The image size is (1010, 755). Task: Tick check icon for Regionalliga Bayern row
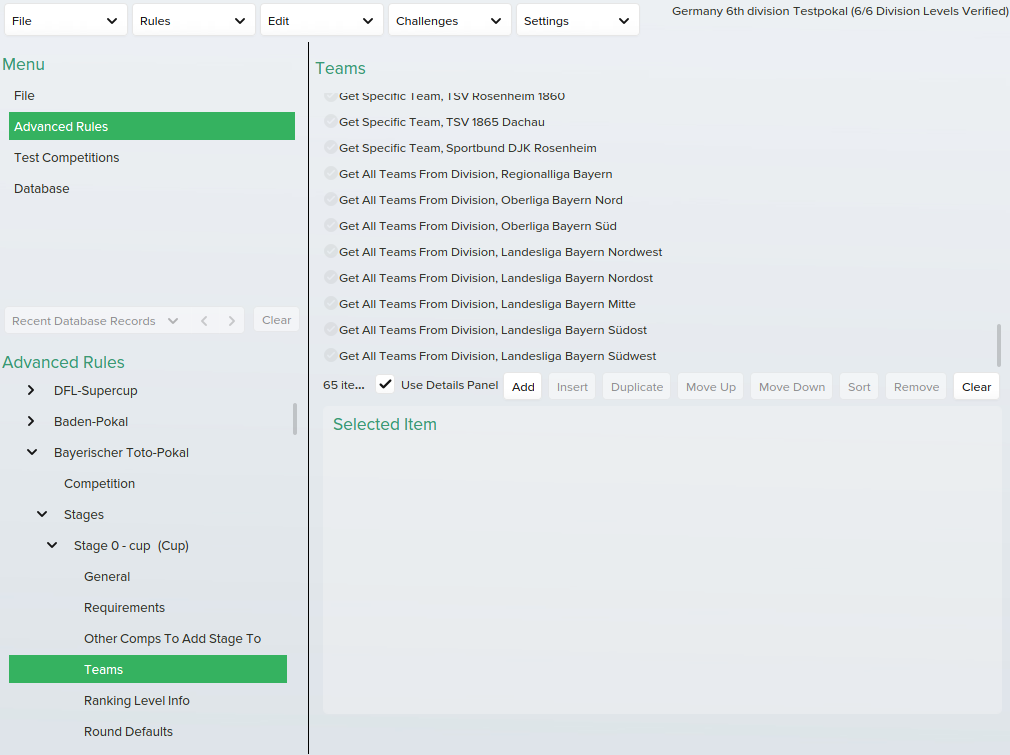(x=330, y=173)
